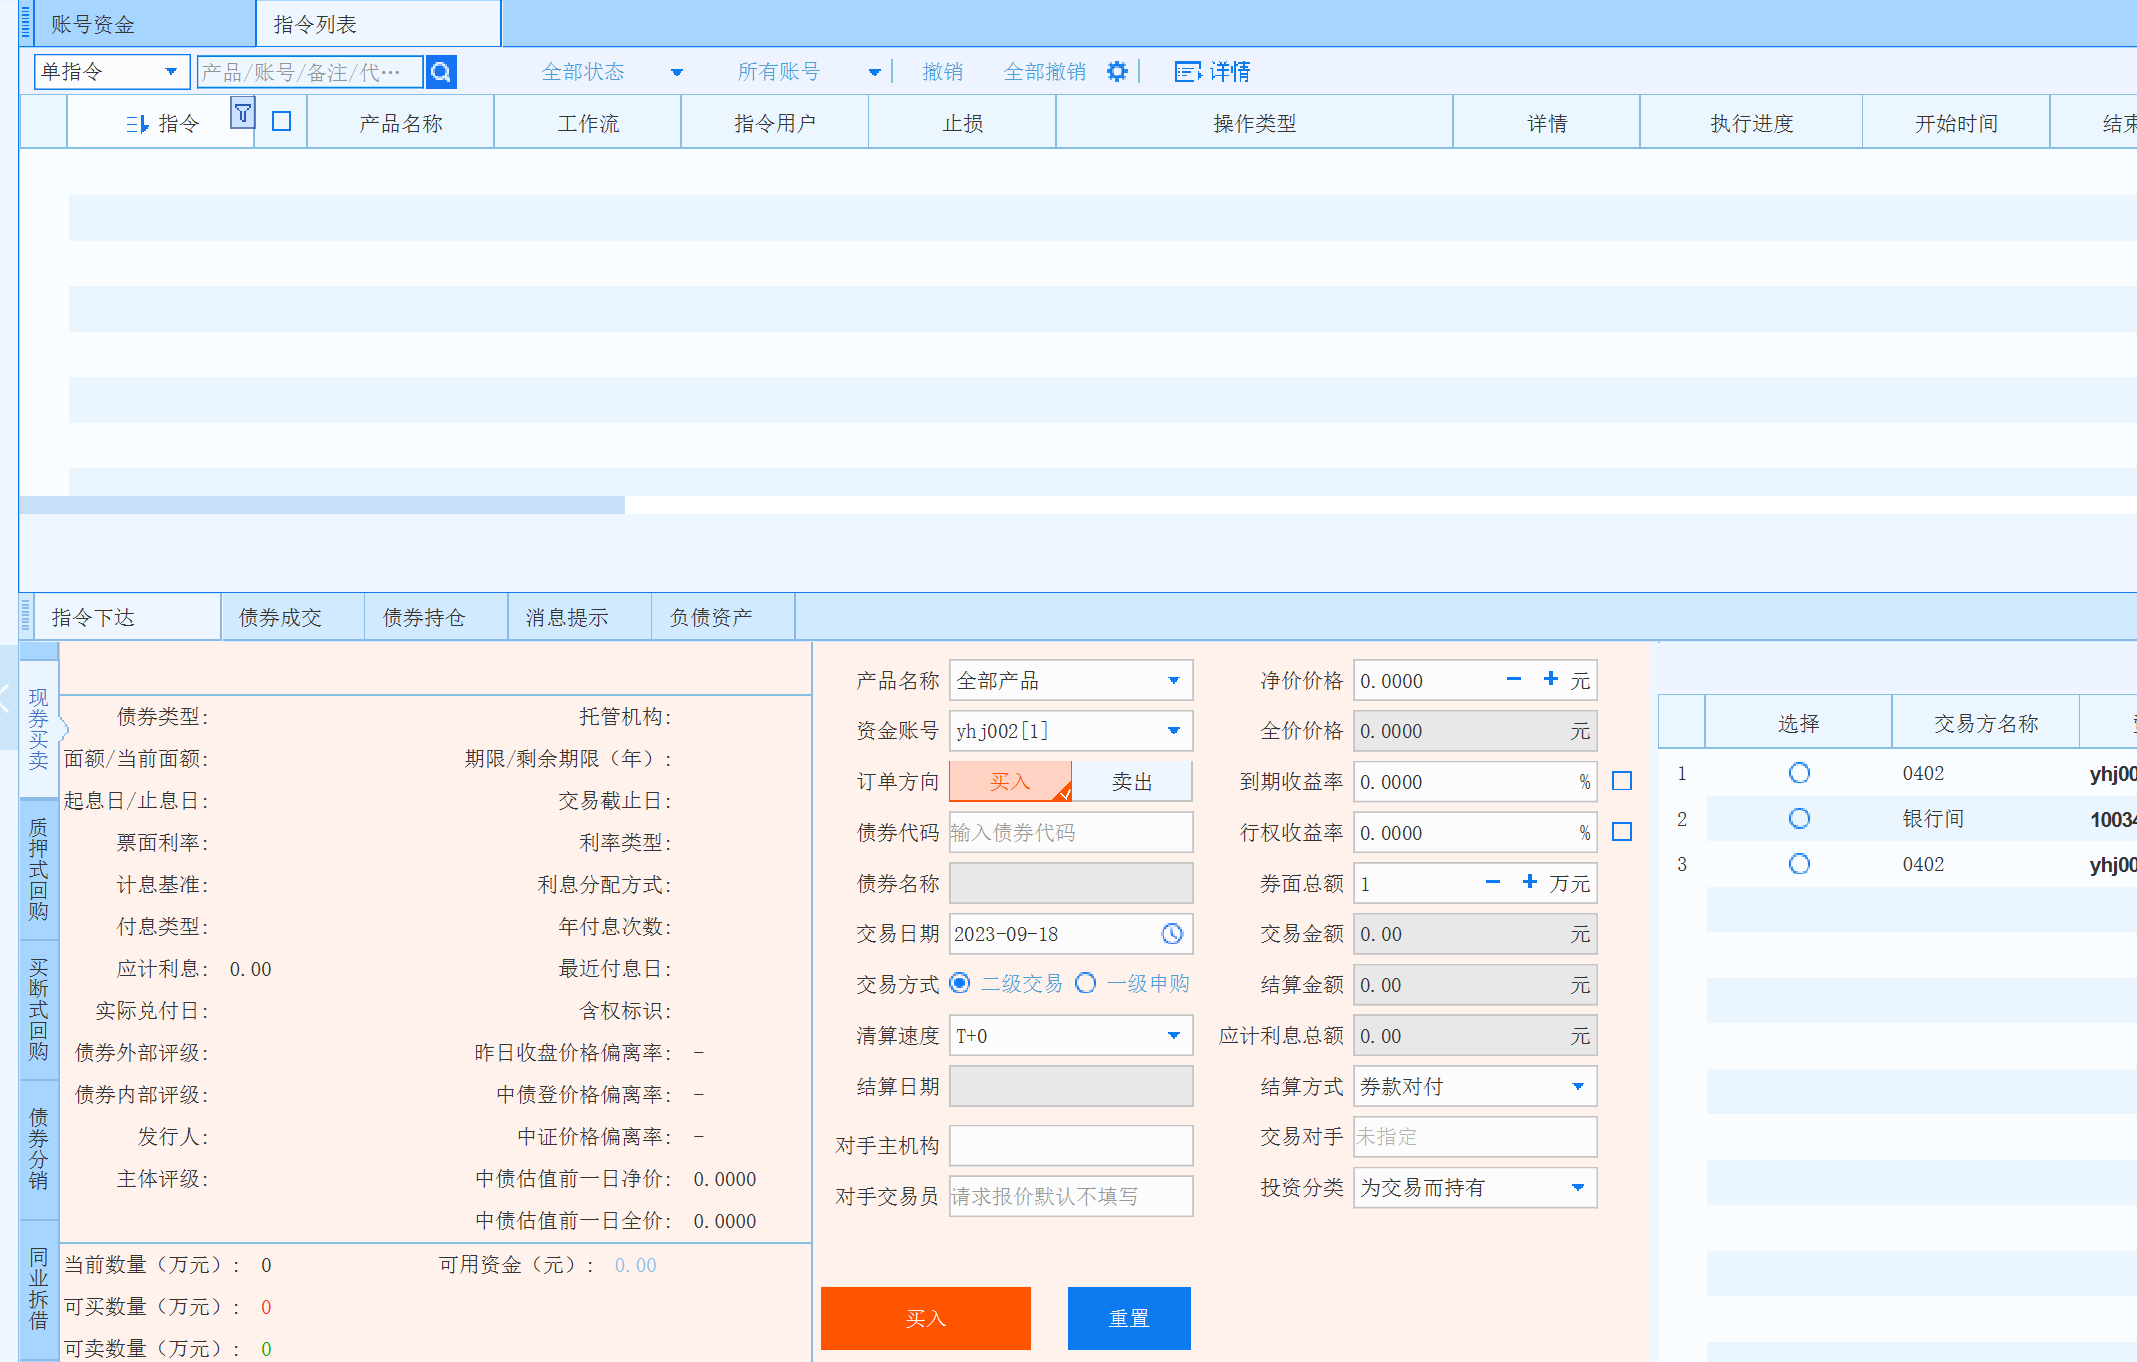Decrease 净价价格 with minus icon

[x=1514, y=680]
